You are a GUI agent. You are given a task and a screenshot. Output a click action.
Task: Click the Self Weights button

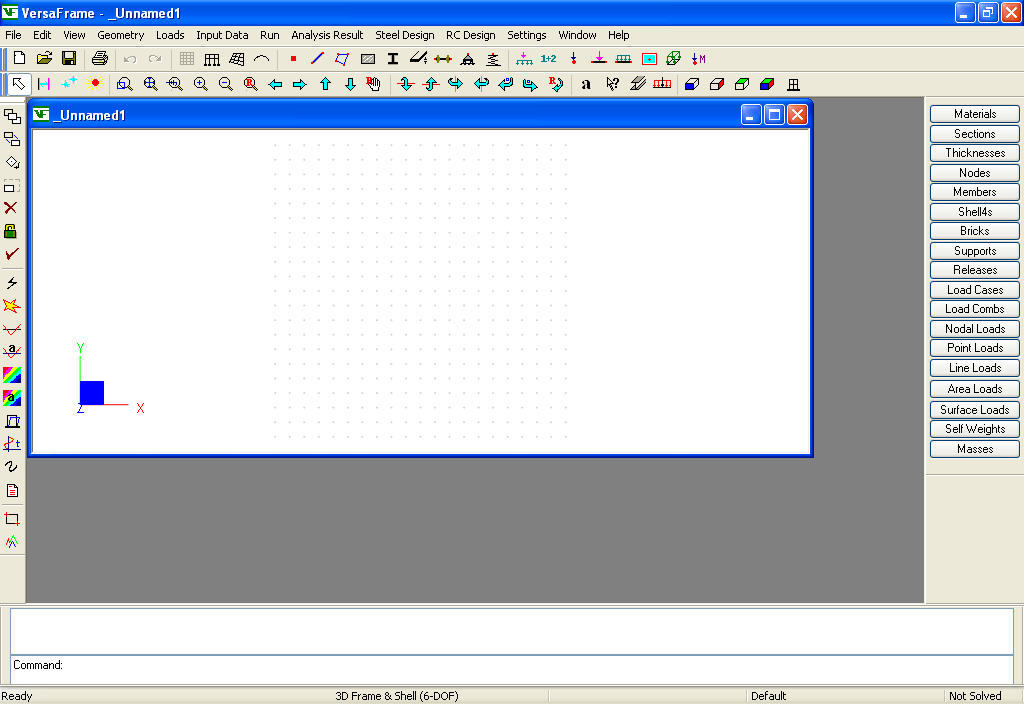click(974, 429)
